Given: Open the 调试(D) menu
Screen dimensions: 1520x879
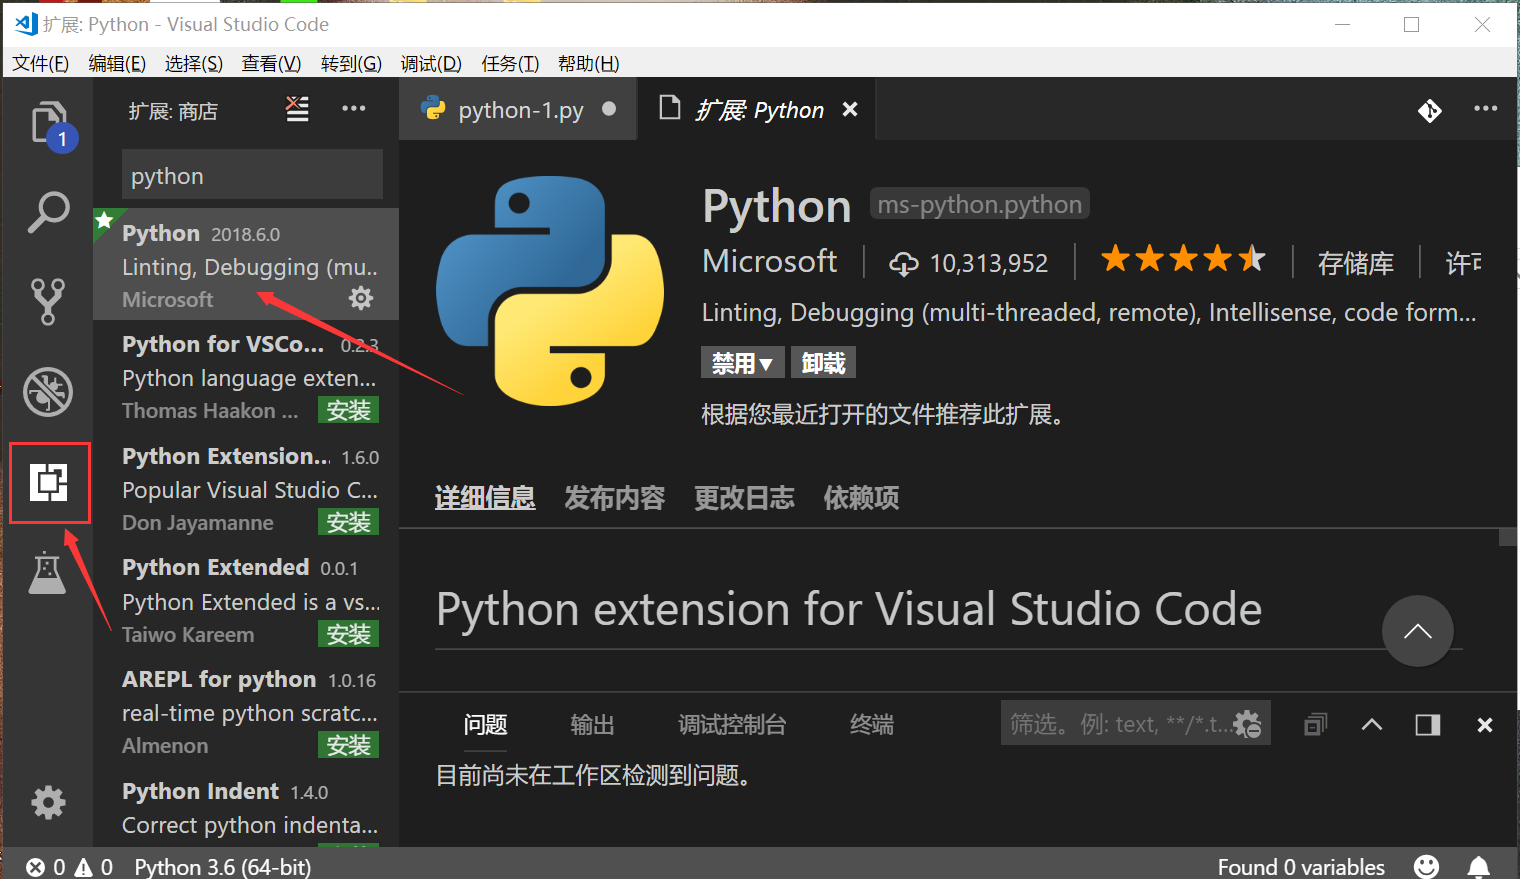Looking at the screenshot, I should (x=431, y=63).
